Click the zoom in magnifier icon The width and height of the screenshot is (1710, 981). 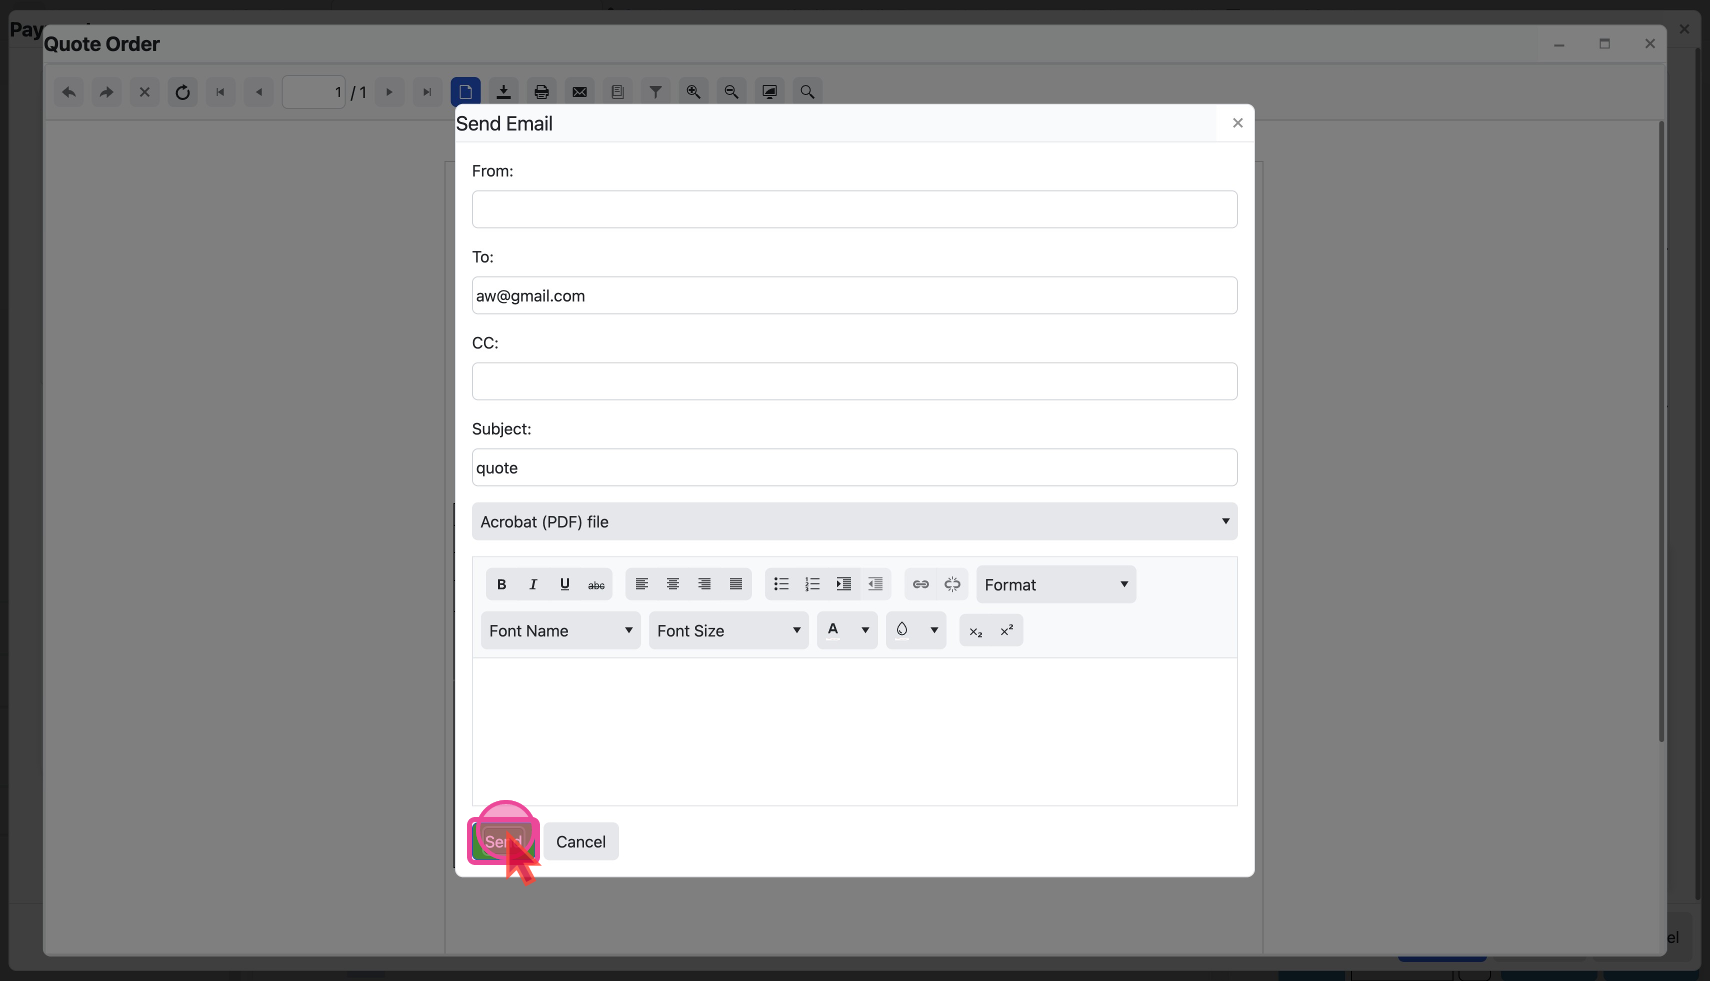[693, 91]
